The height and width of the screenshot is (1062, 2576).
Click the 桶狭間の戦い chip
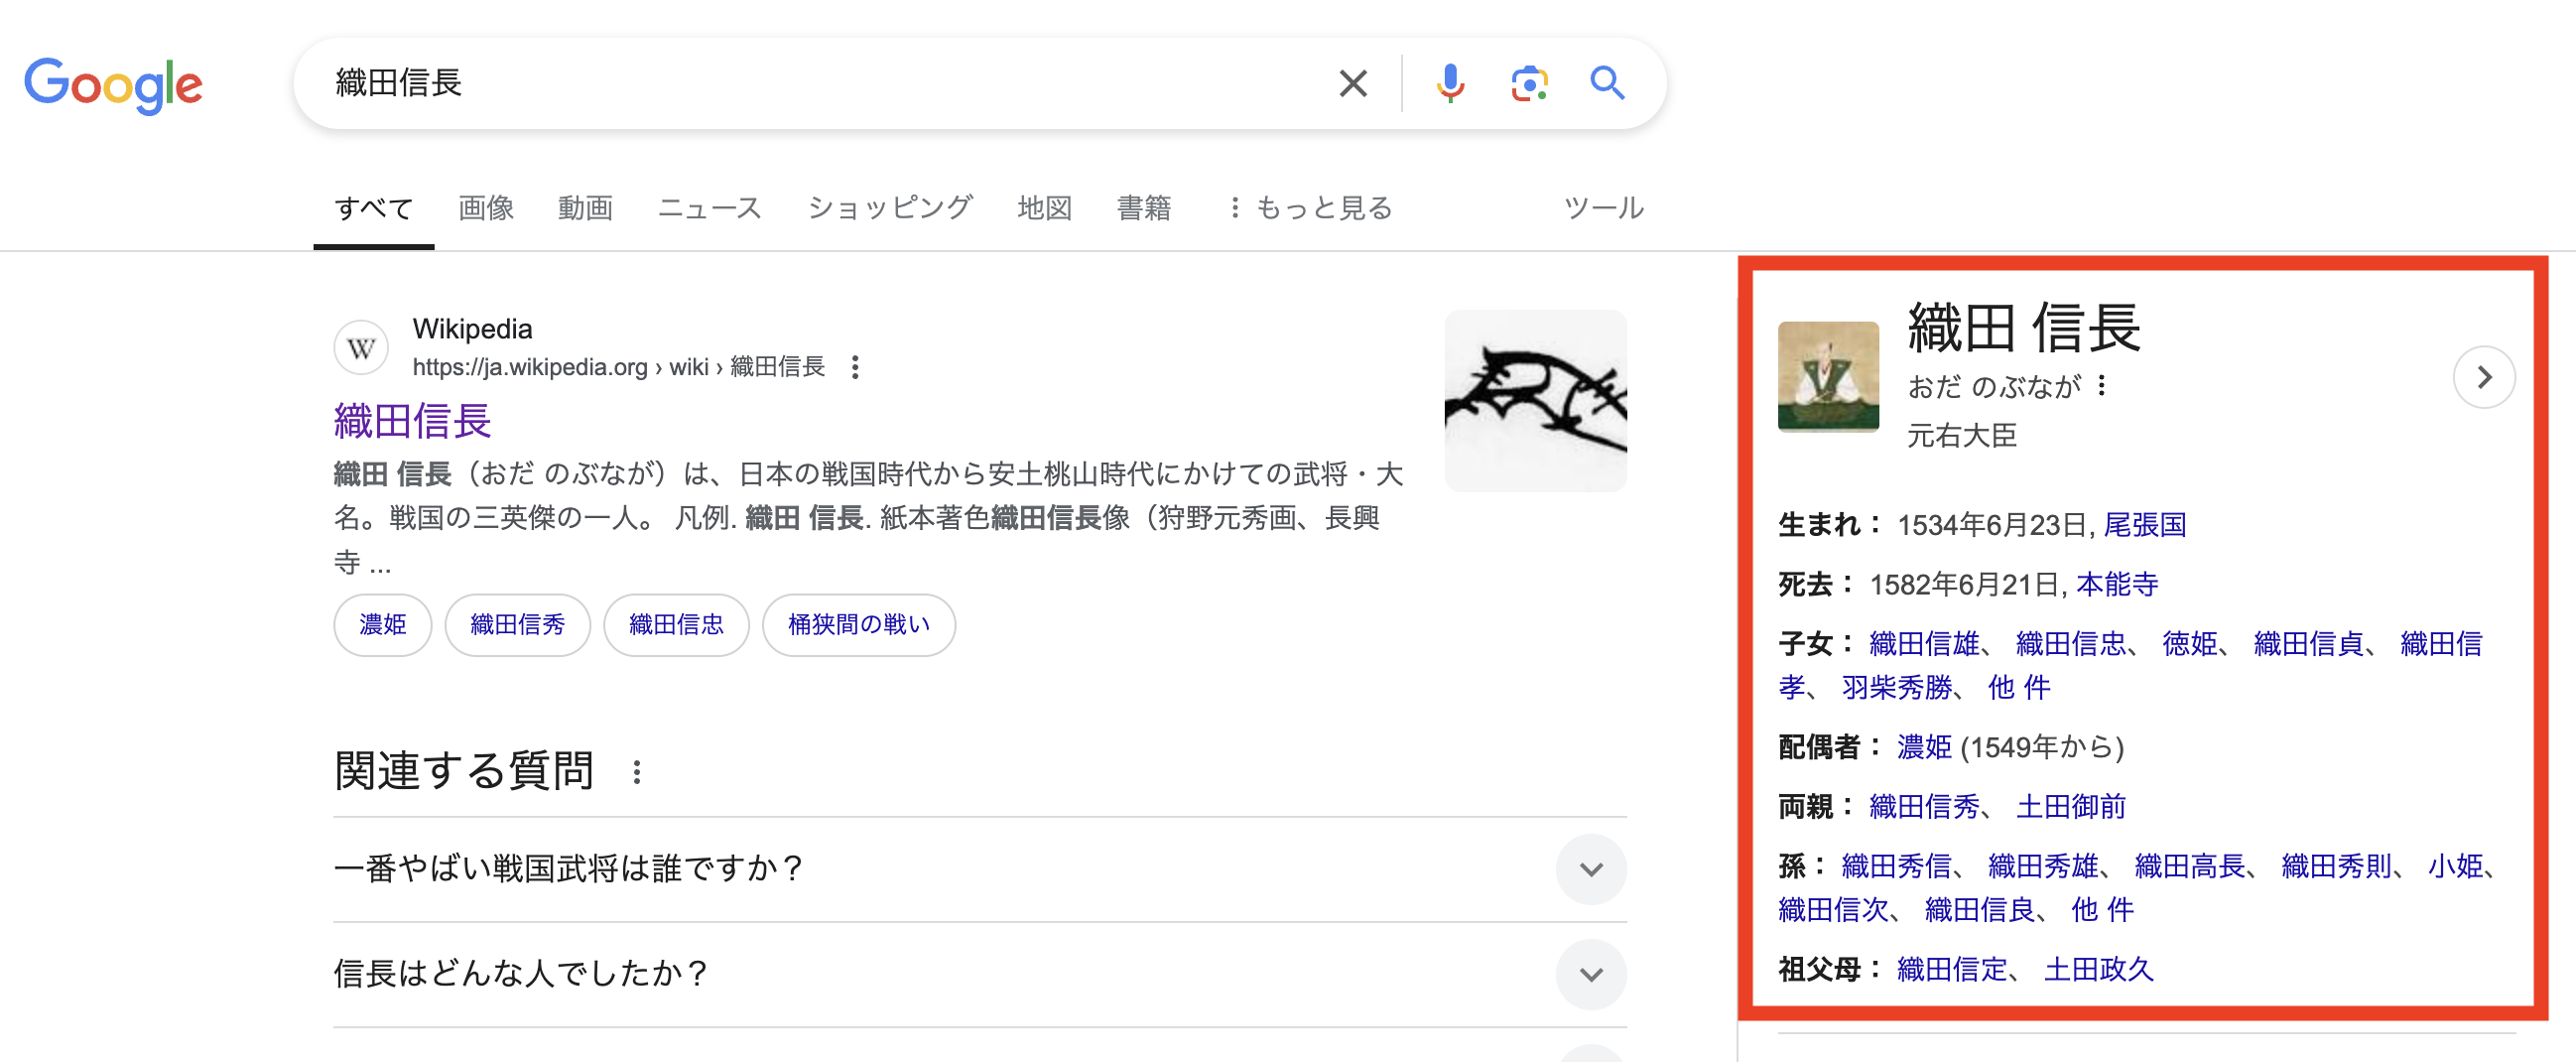click(x=859, y=625)
